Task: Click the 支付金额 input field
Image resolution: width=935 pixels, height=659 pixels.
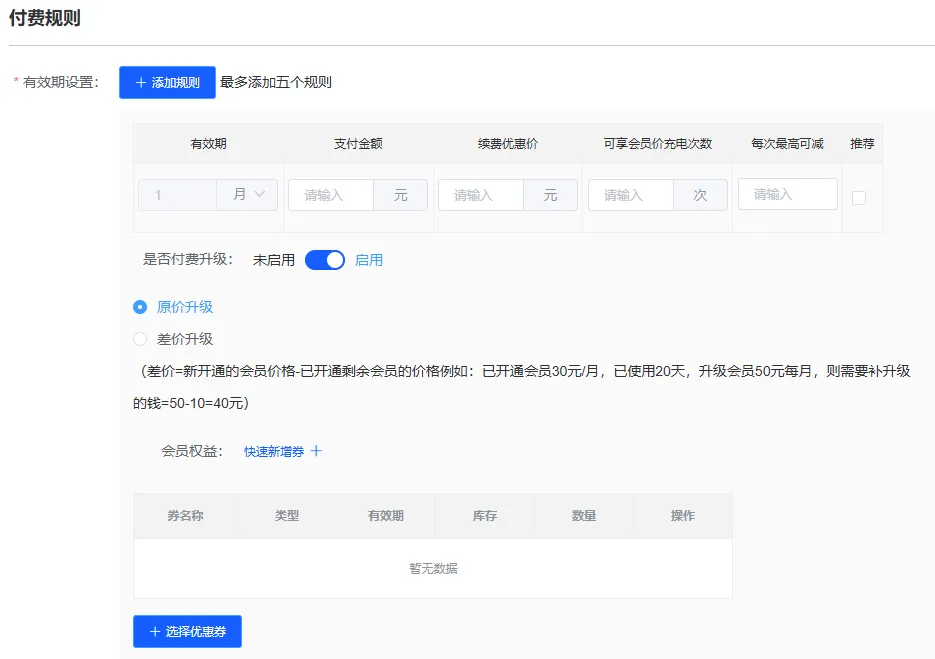Action: 330,195
